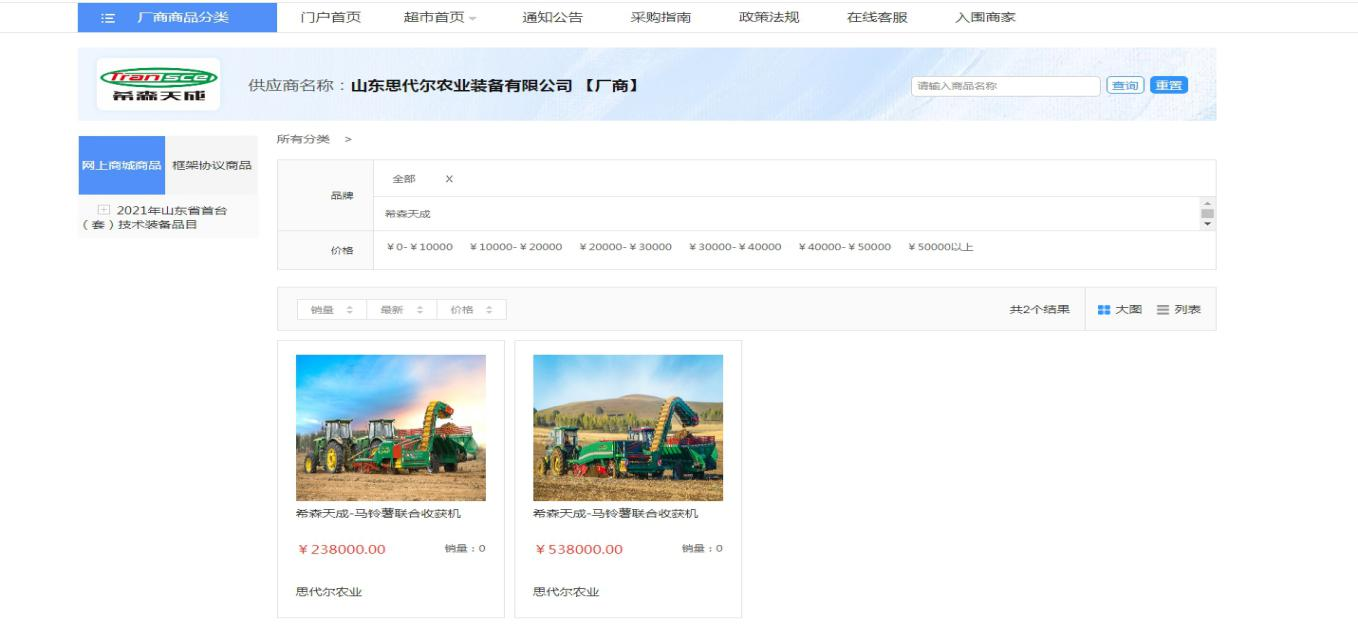This screenshot has width=1358, height=624.
Task: Switch to 大图 grid view
Action: tap(1119, 310)
